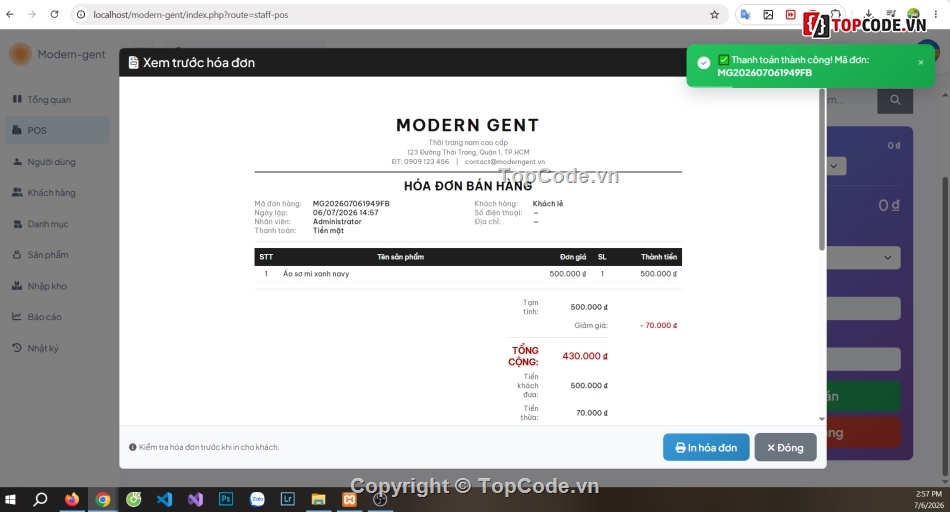
Task: Open Tổng quan in the sidebar
Action: tap(58, 99)
